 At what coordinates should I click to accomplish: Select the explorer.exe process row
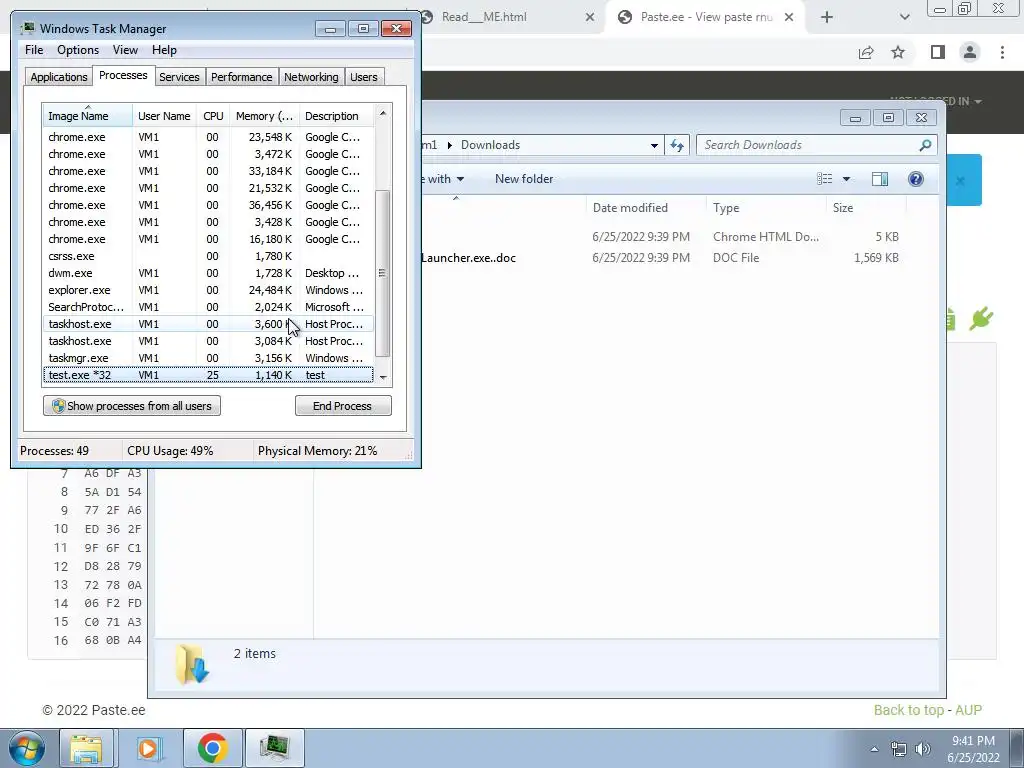208,290
